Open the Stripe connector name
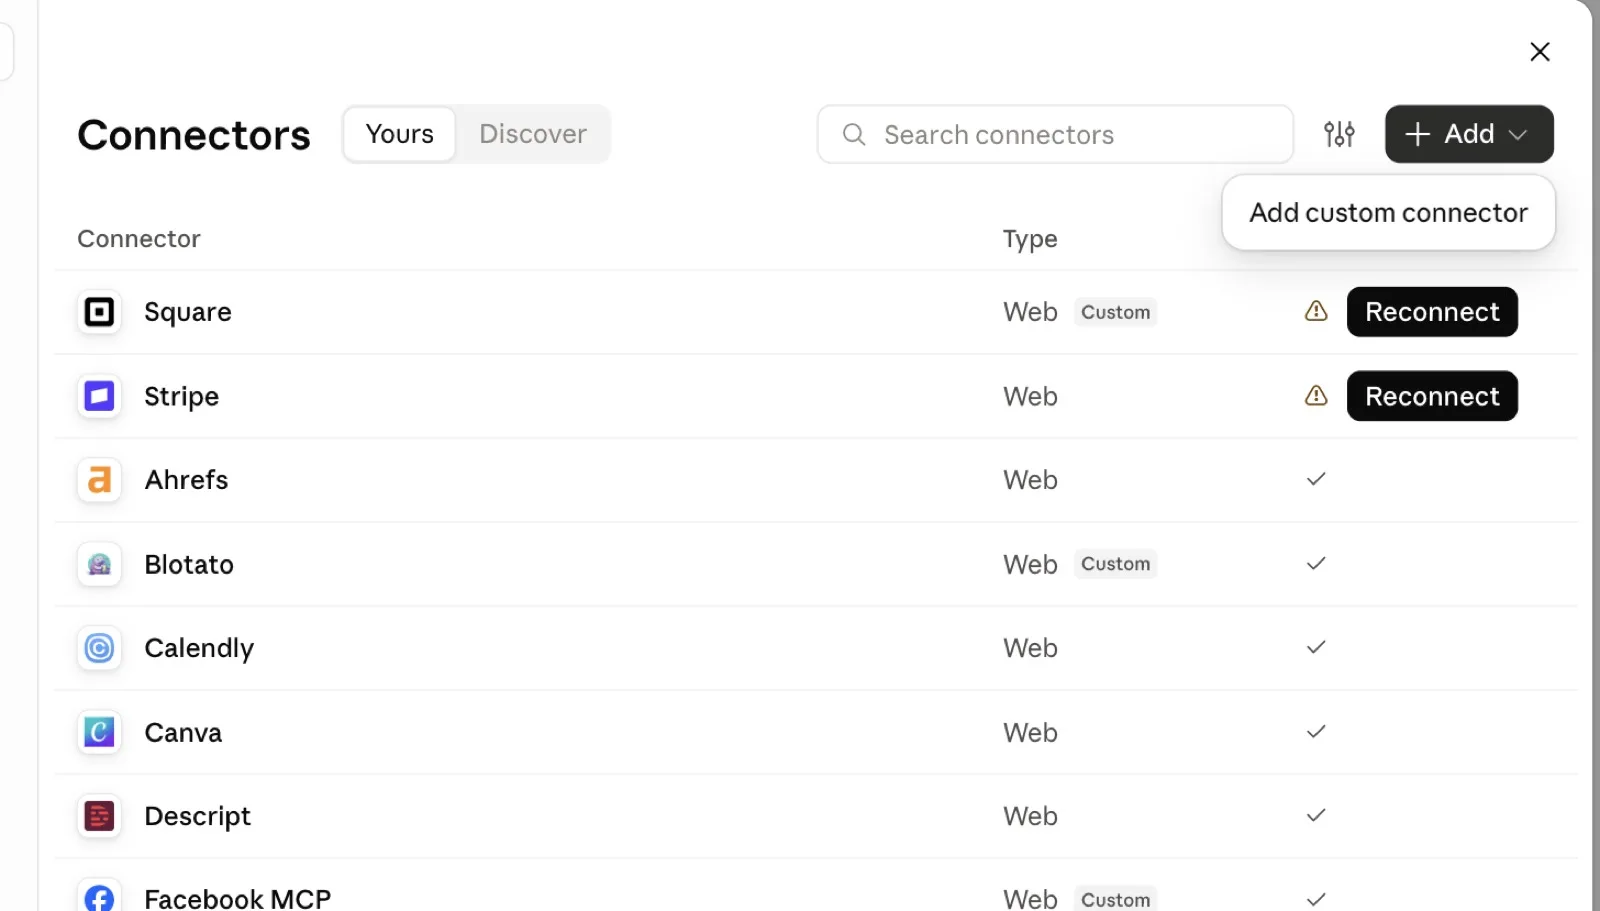 [x=181, y=396]
